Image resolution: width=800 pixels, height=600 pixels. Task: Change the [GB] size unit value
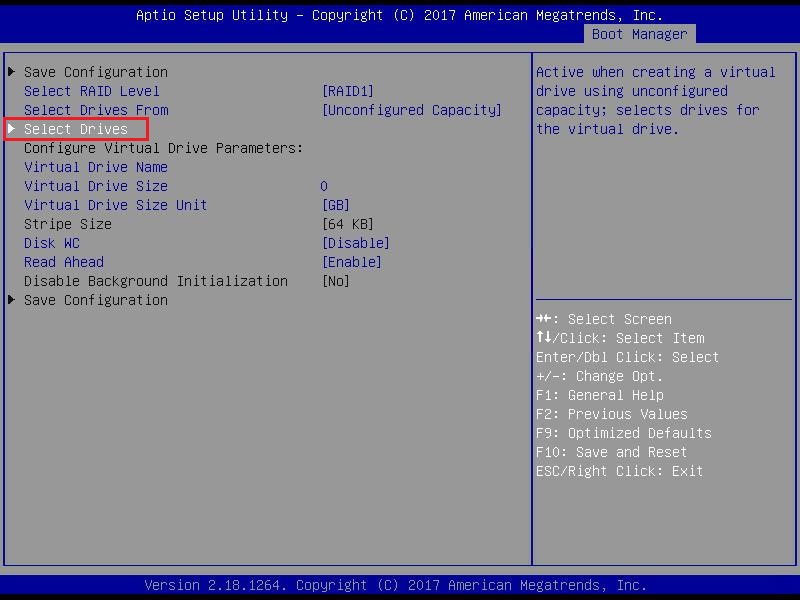pyautogui.click(x=335, y=205)
